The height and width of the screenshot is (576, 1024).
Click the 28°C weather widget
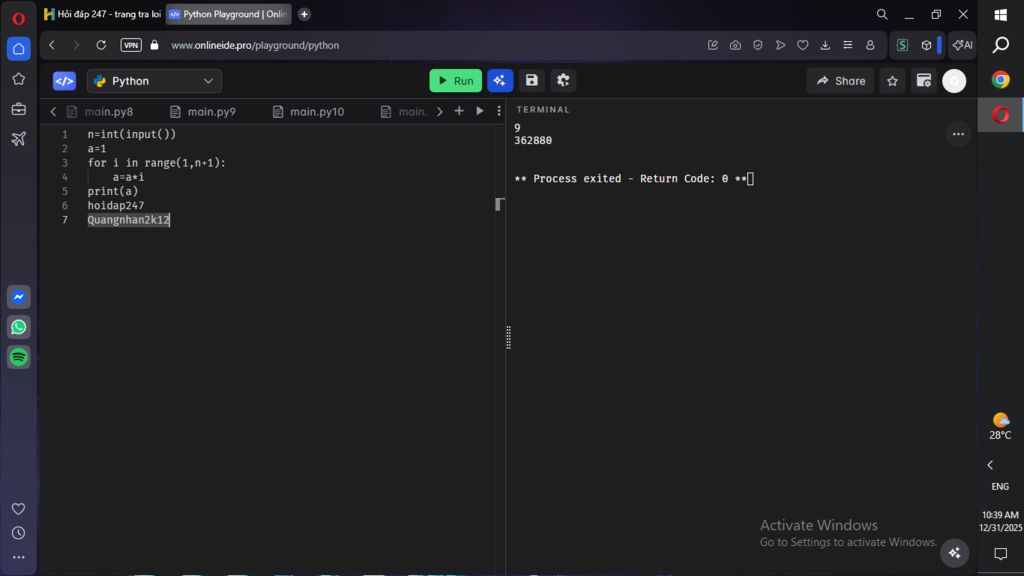(1000, 426)
